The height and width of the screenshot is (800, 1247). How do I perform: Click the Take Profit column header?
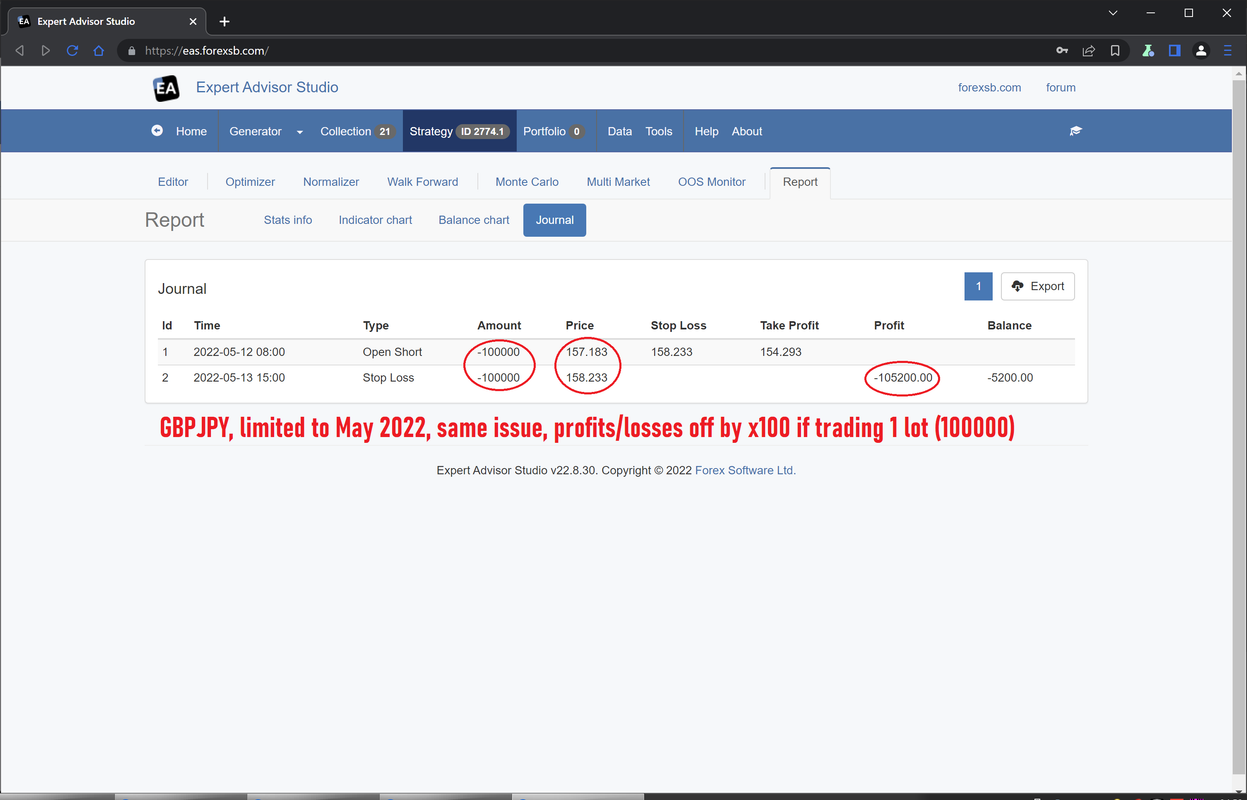point(789,326)
